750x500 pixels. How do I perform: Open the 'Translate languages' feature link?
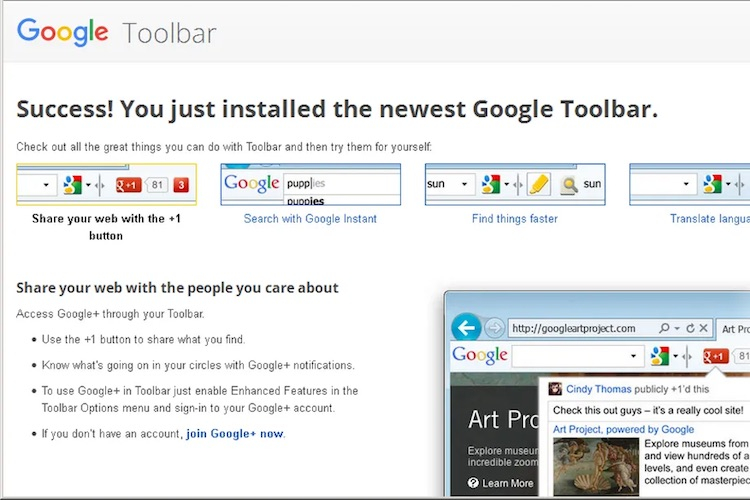pos(708,219)
